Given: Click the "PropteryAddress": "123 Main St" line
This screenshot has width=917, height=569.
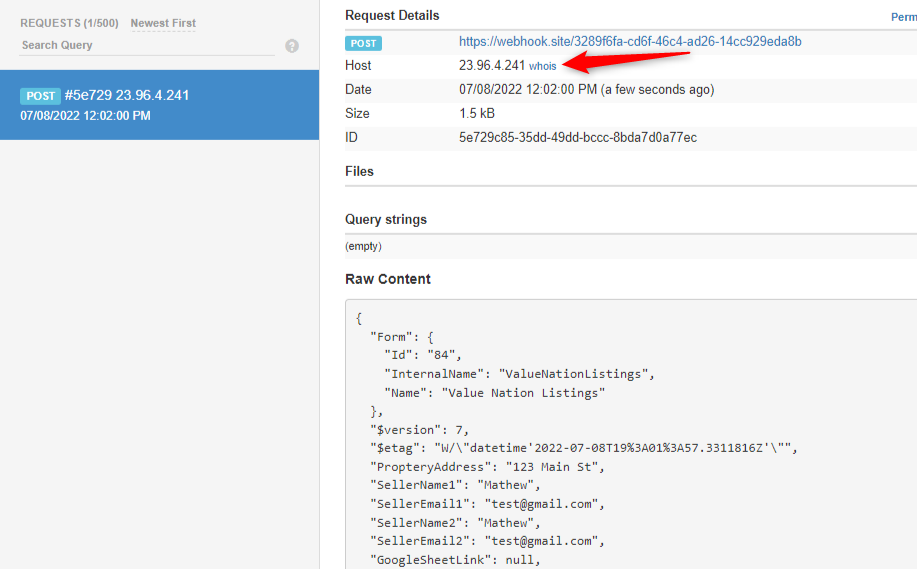Looking at the screenshot, I should pyautogui.click(x=487, y=467).
